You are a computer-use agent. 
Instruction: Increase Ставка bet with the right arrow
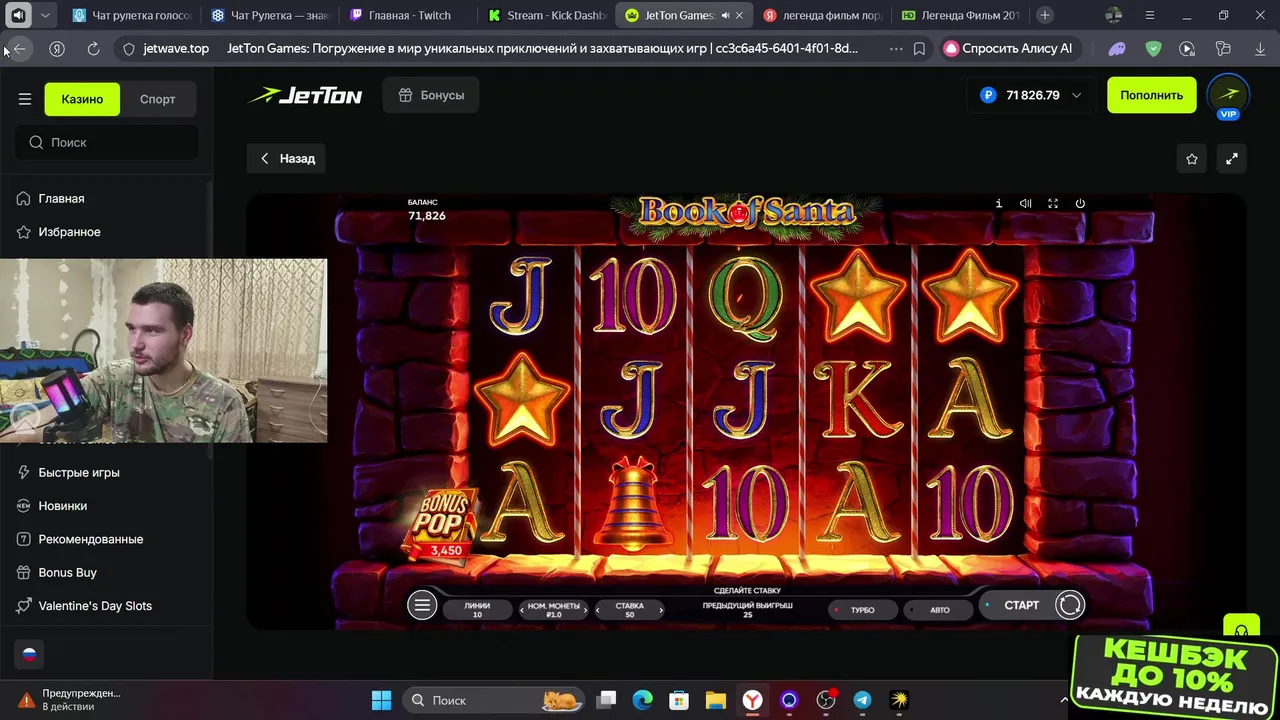[x=660, y=610]
